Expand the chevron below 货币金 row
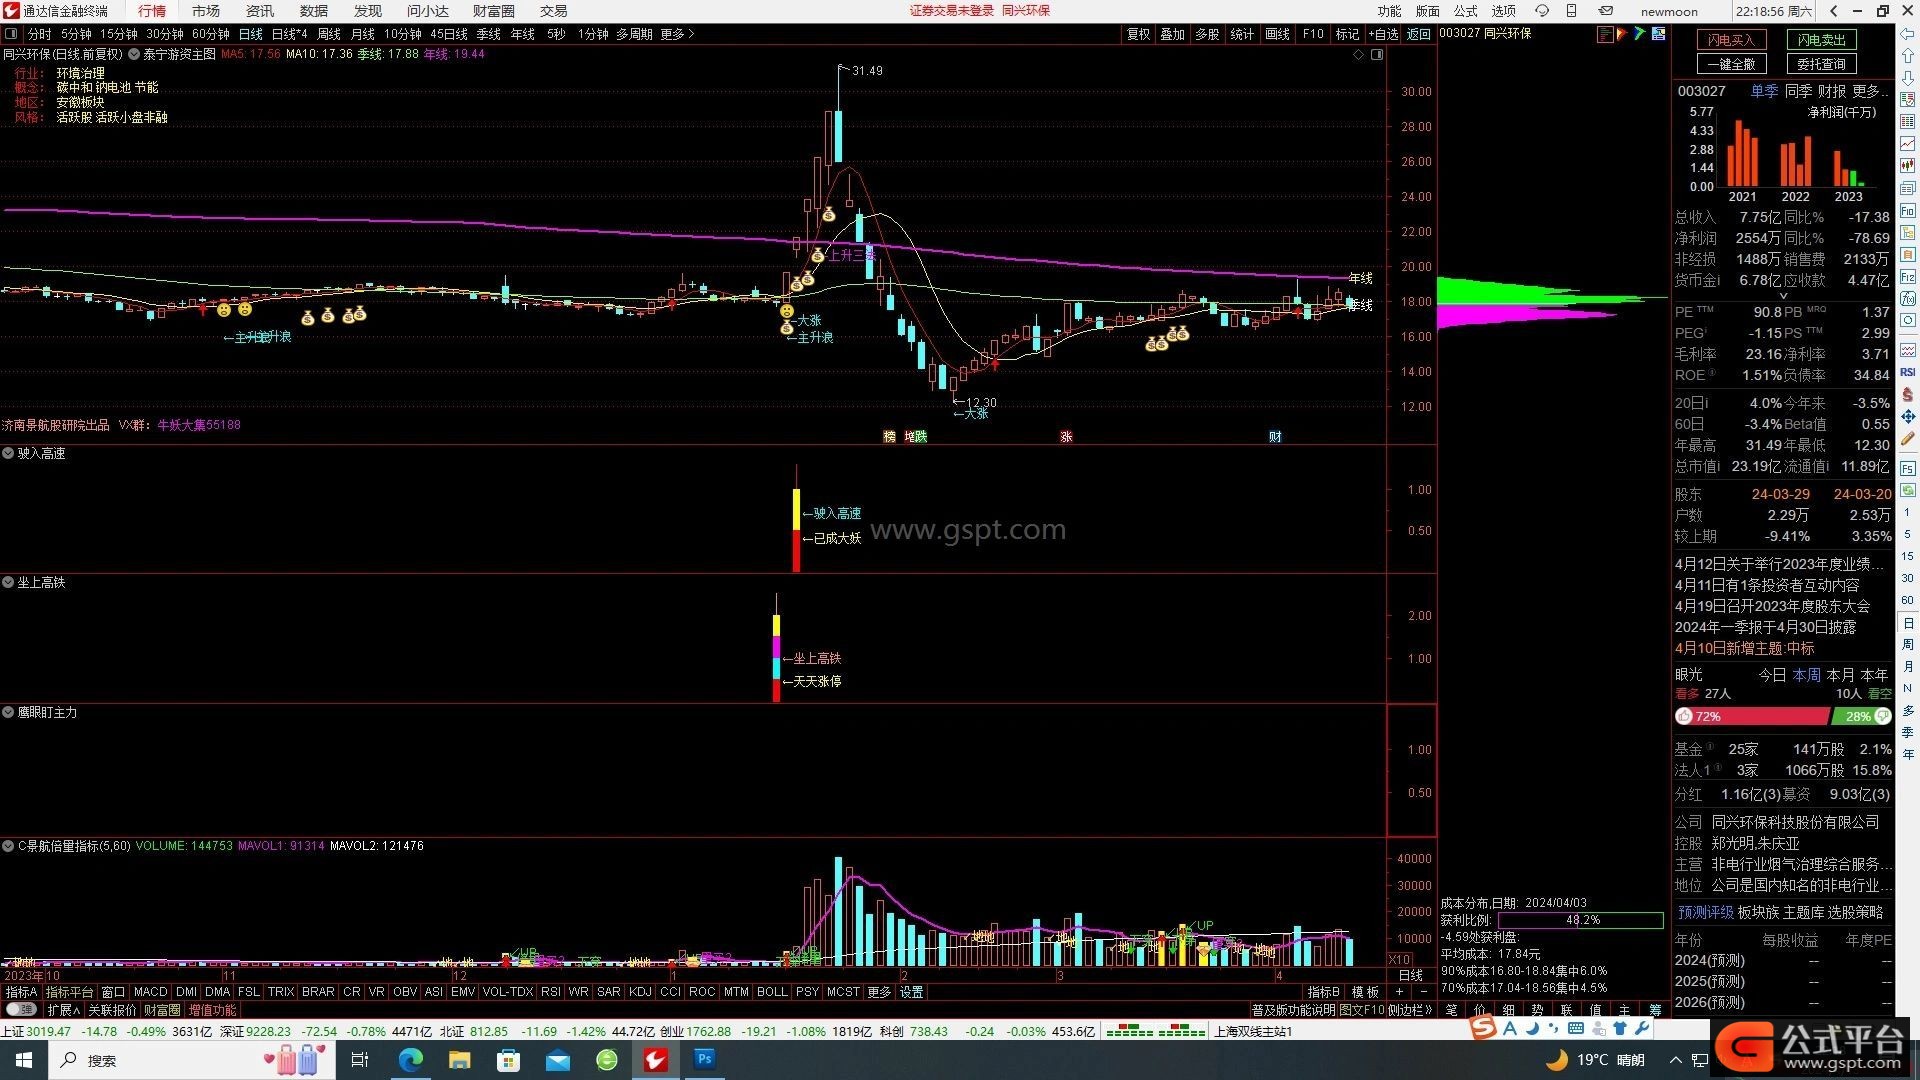The height and width of the screenshot is (1080, 1920). coord(1783,296)
